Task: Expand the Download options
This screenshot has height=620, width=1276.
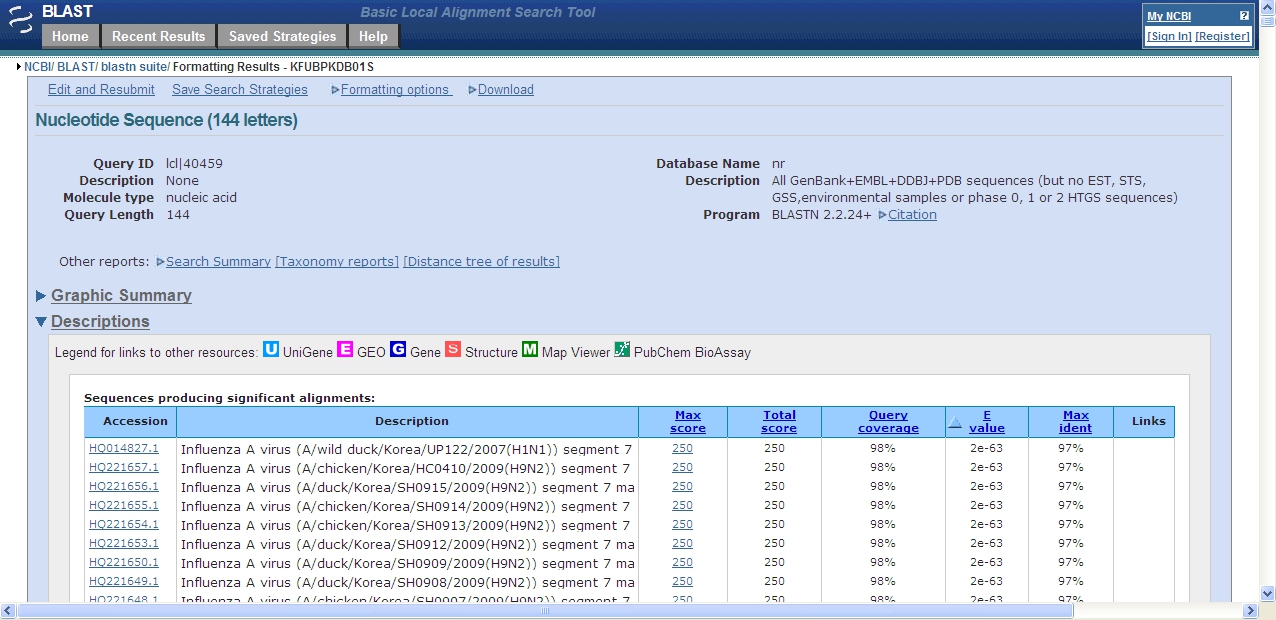Action: pos(505,90)
